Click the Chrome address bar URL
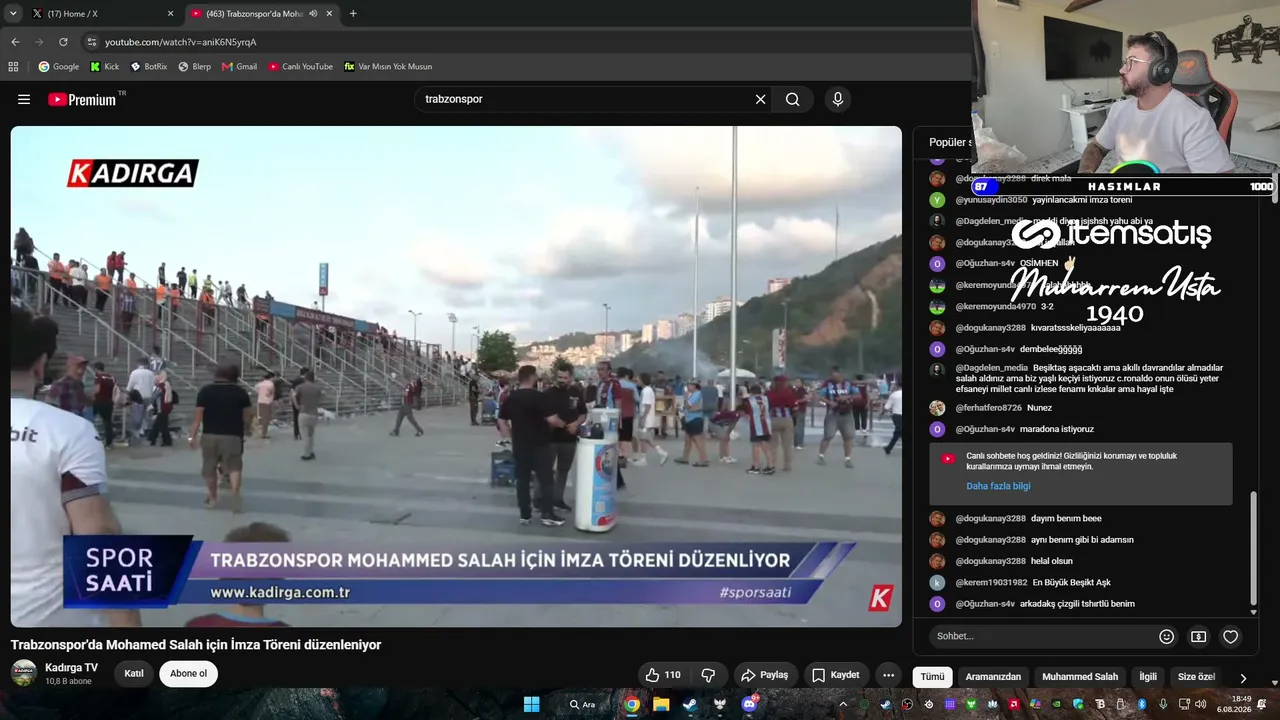The width and height of the screenshot is (1280, 720). click(181, 42)
